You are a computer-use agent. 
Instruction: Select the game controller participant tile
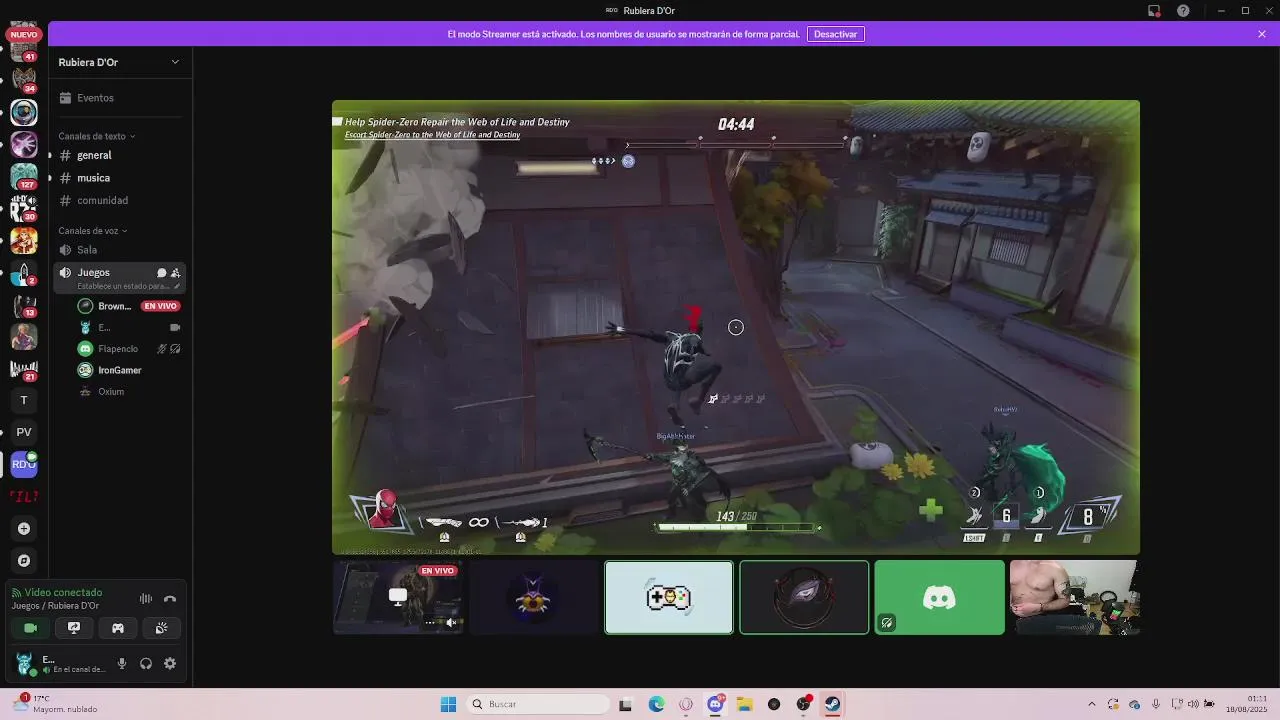click(669, 597)
